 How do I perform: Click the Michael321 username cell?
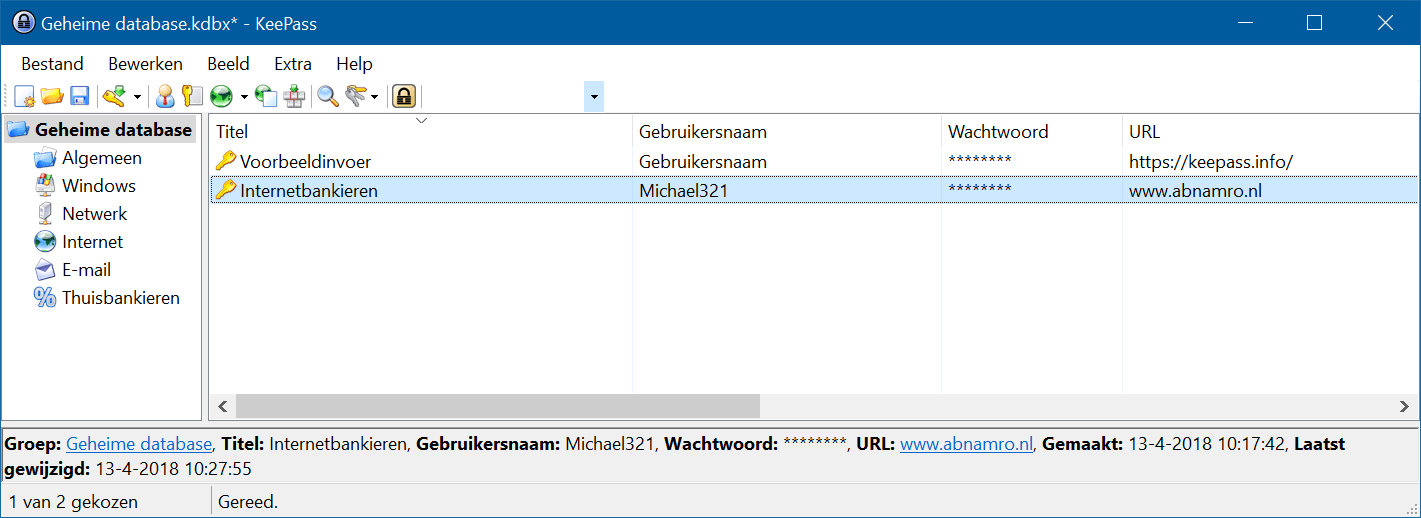click(x=684, y=190)
